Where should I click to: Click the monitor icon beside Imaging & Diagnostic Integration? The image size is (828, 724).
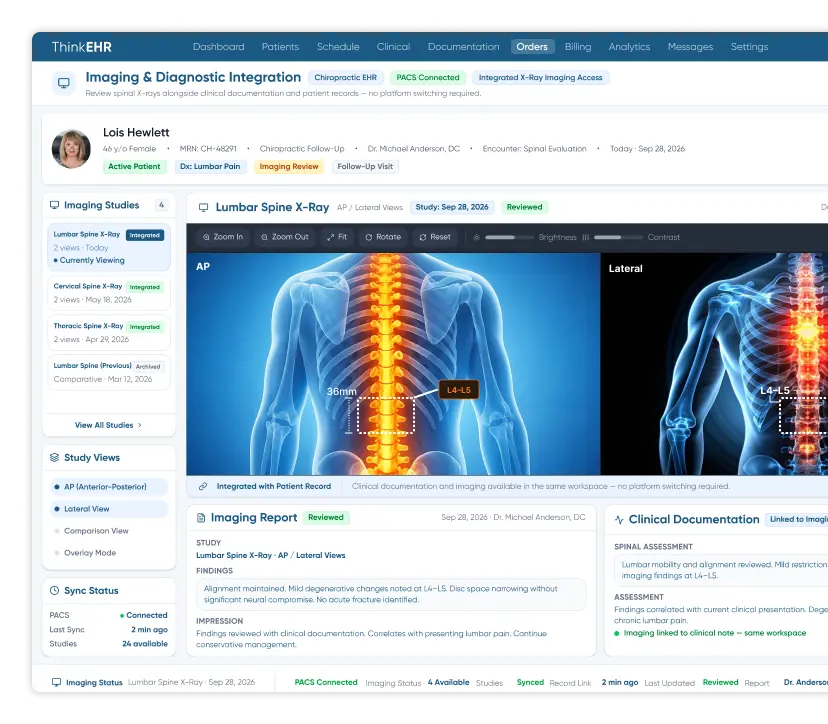point(63,83)
